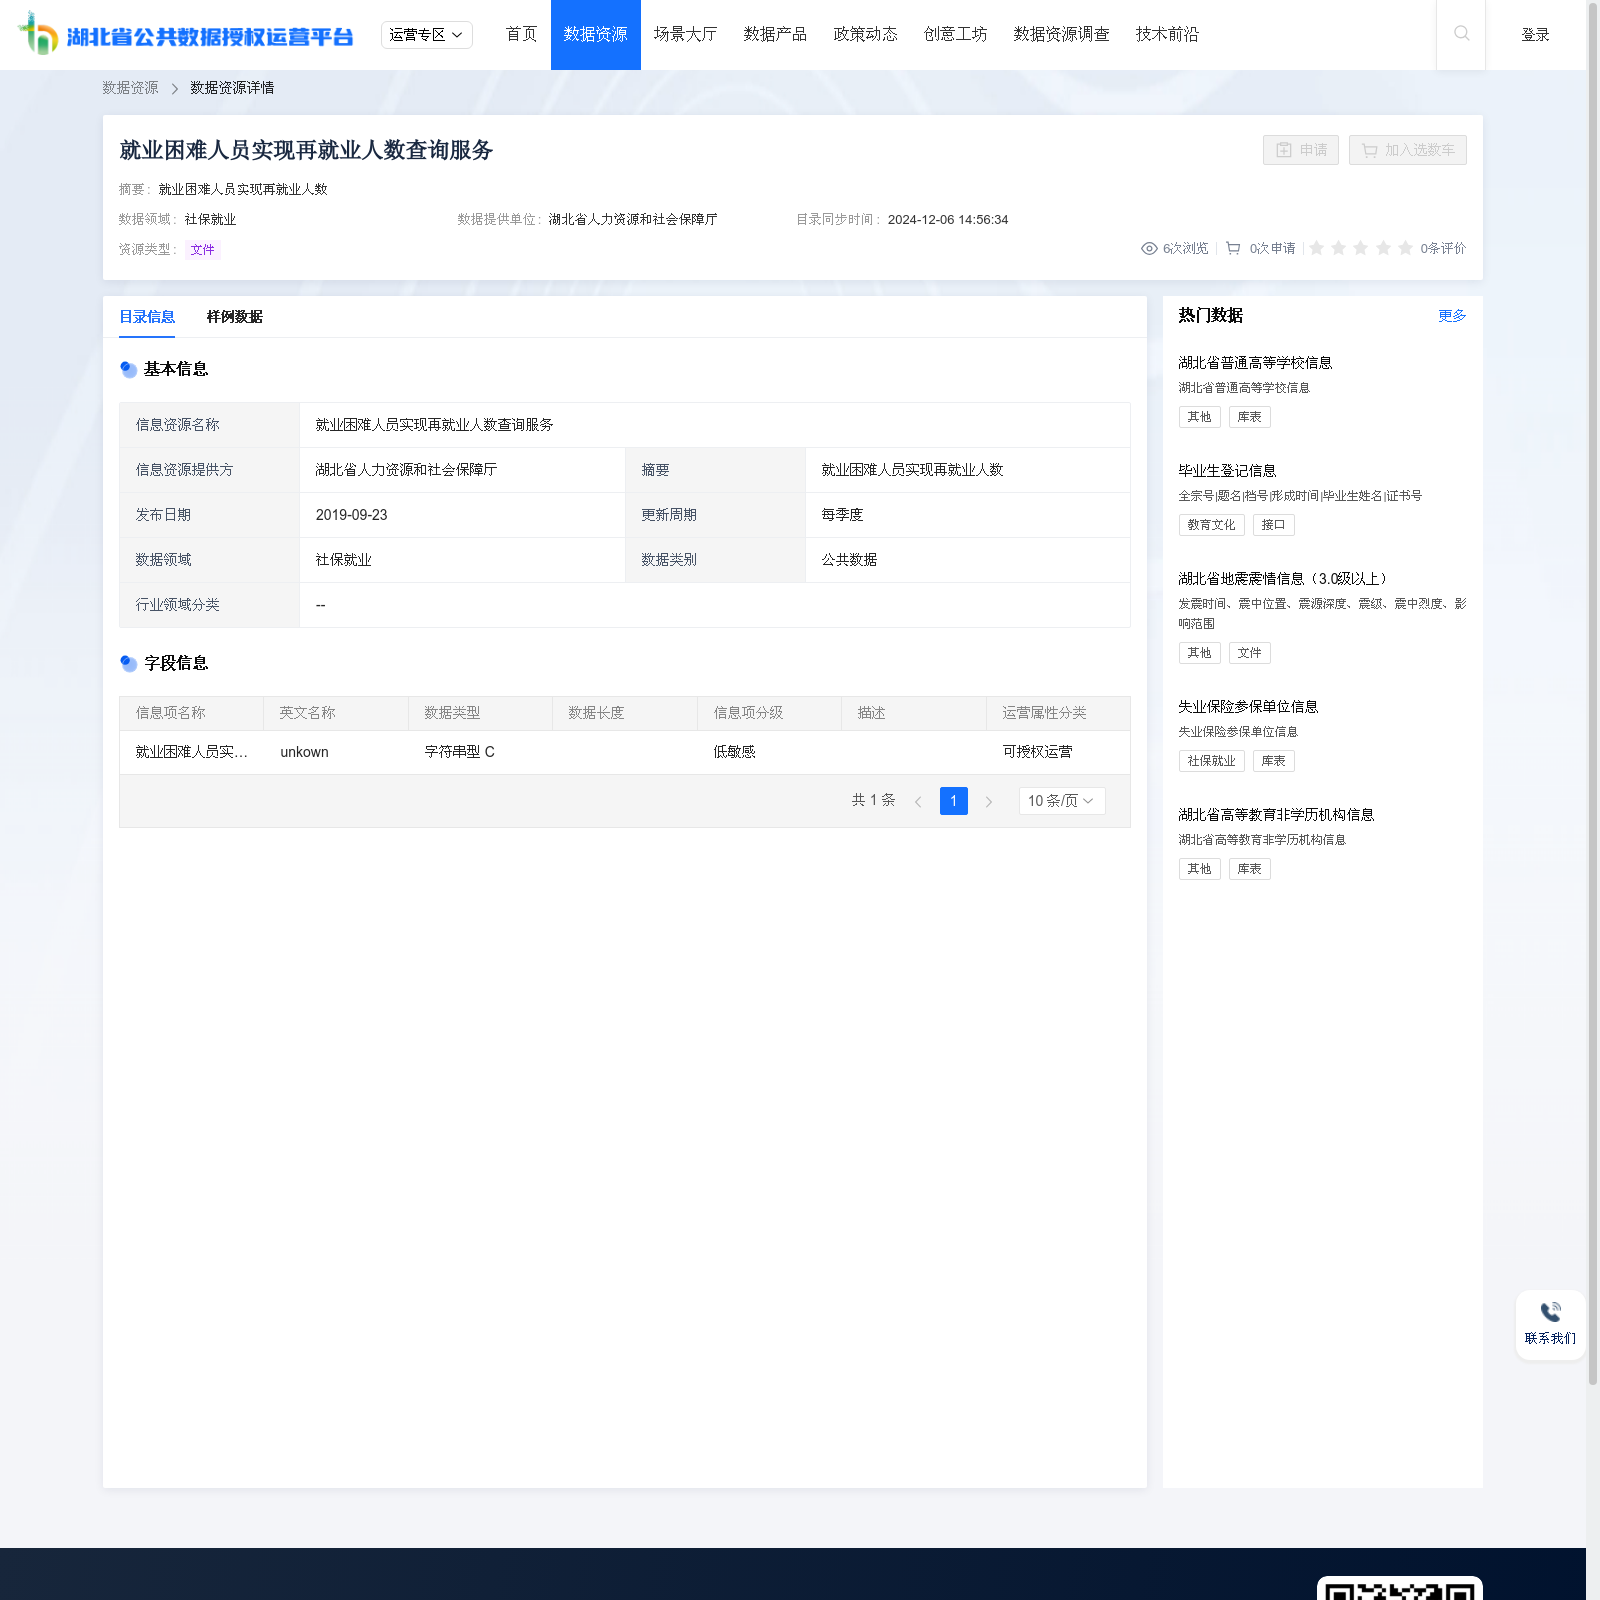Click the platform logo icon

(38, 34)
